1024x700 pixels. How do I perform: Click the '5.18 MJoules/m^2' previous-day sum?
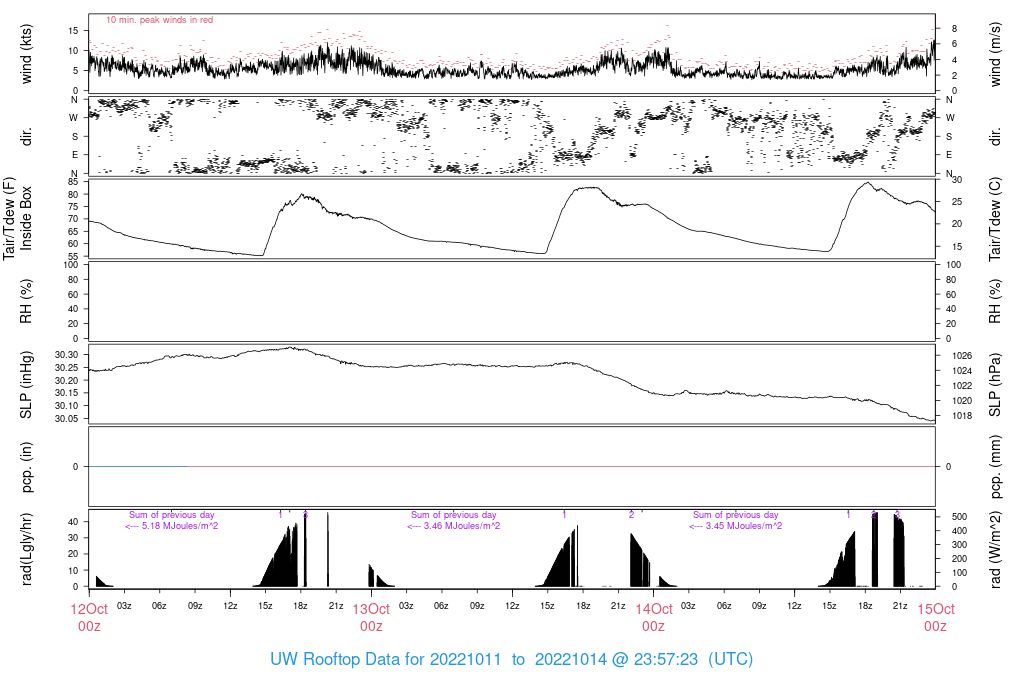click(180, 526)
